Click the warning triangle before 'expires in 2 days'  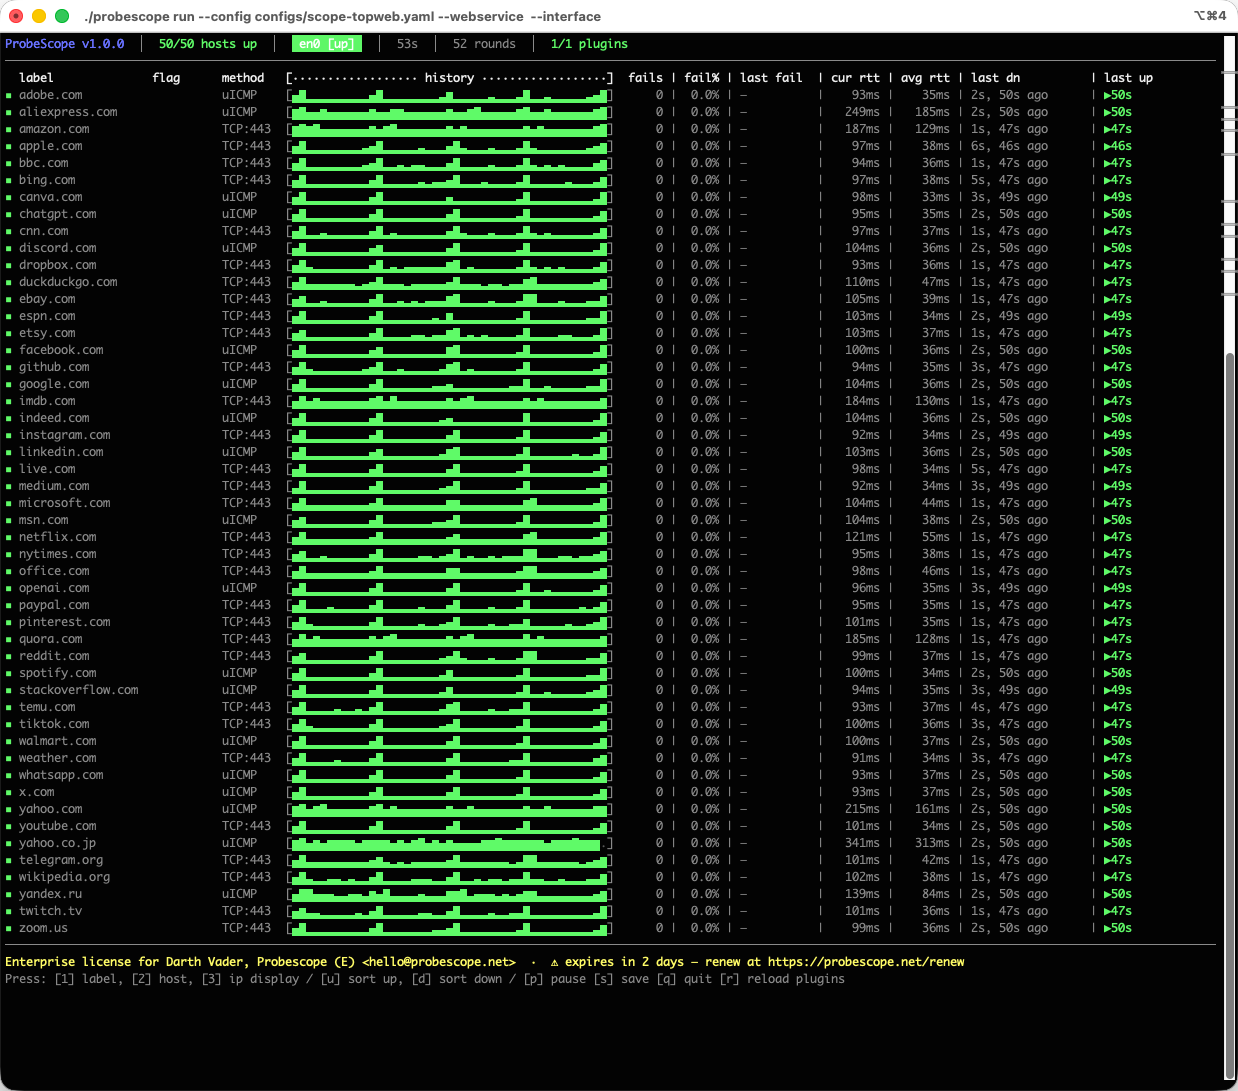pos(555,962)
